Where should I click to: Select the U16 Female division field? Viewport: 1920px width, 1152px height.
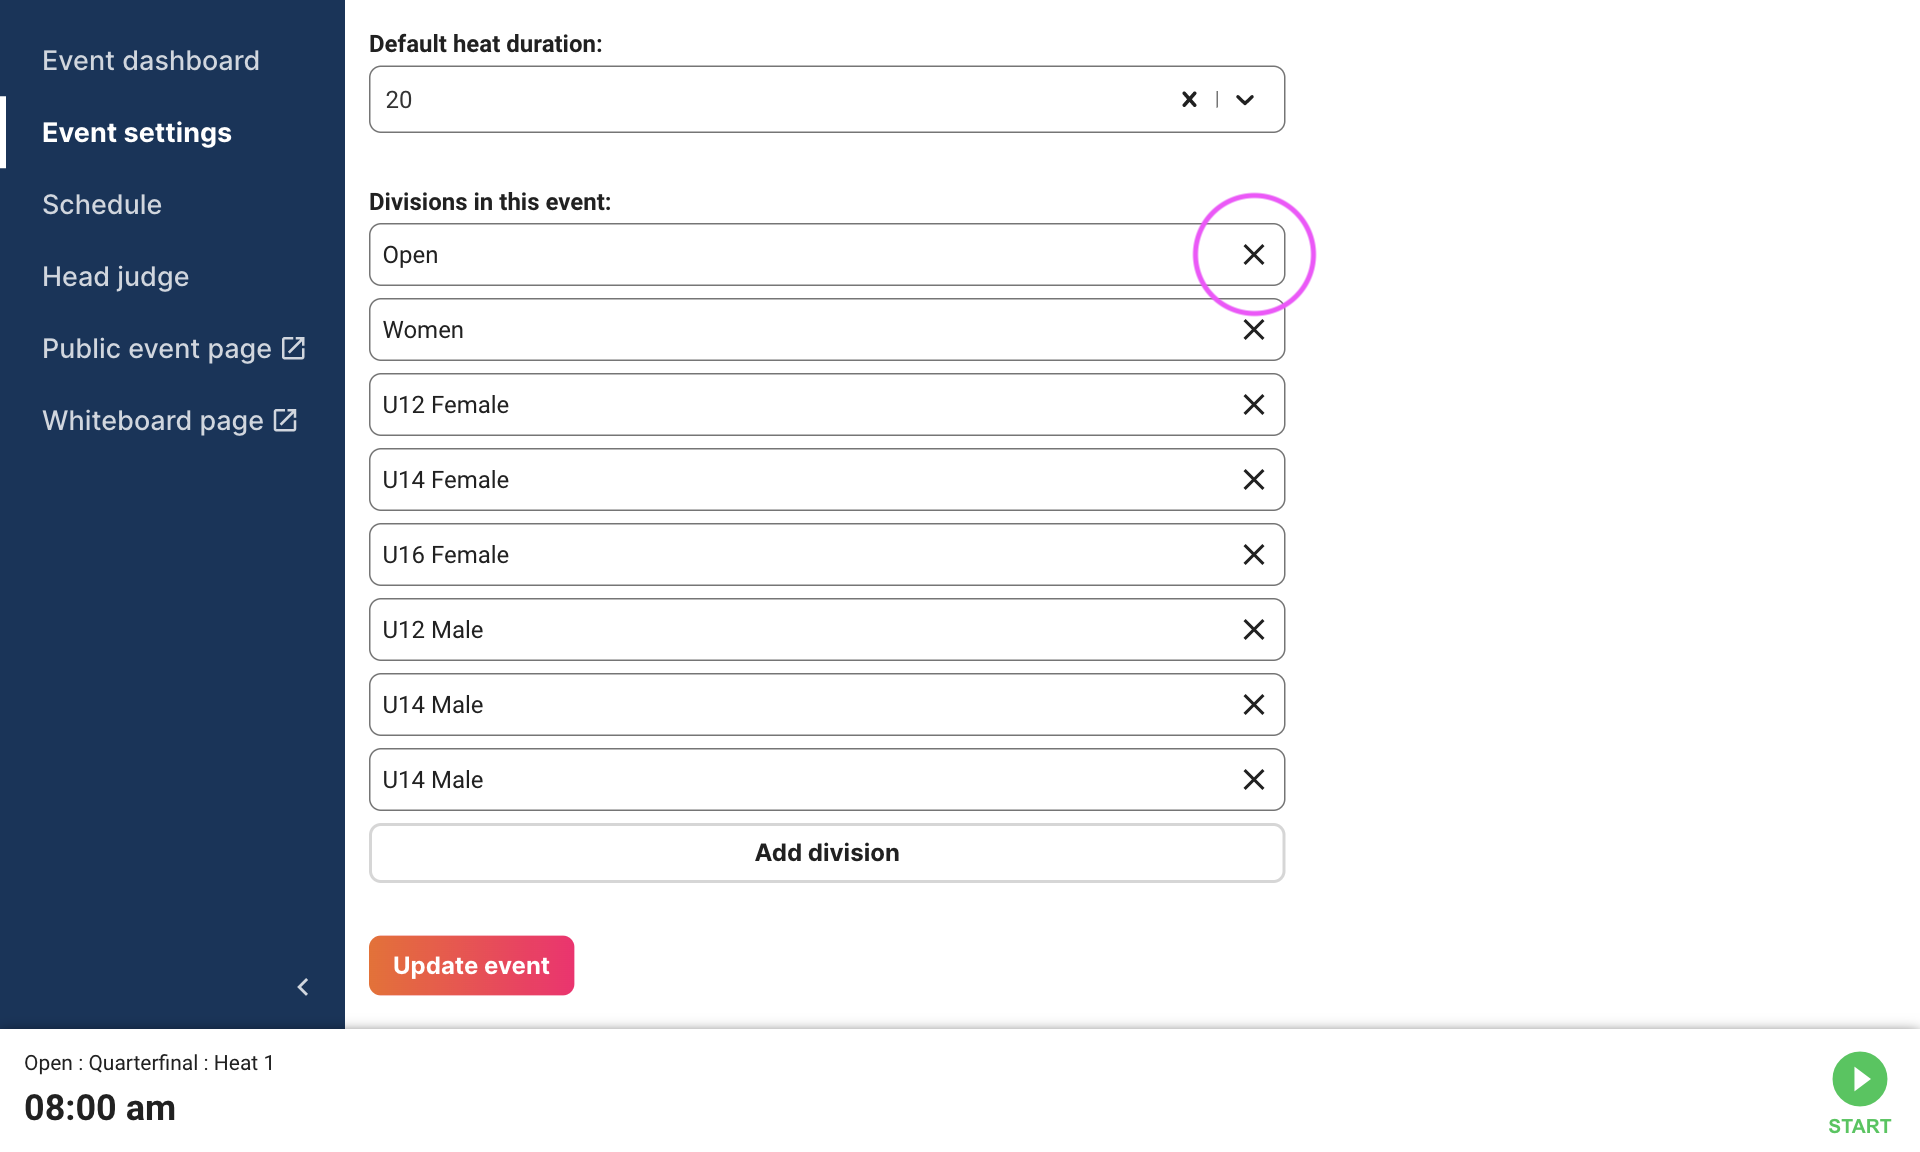click(x=800, y=555)
